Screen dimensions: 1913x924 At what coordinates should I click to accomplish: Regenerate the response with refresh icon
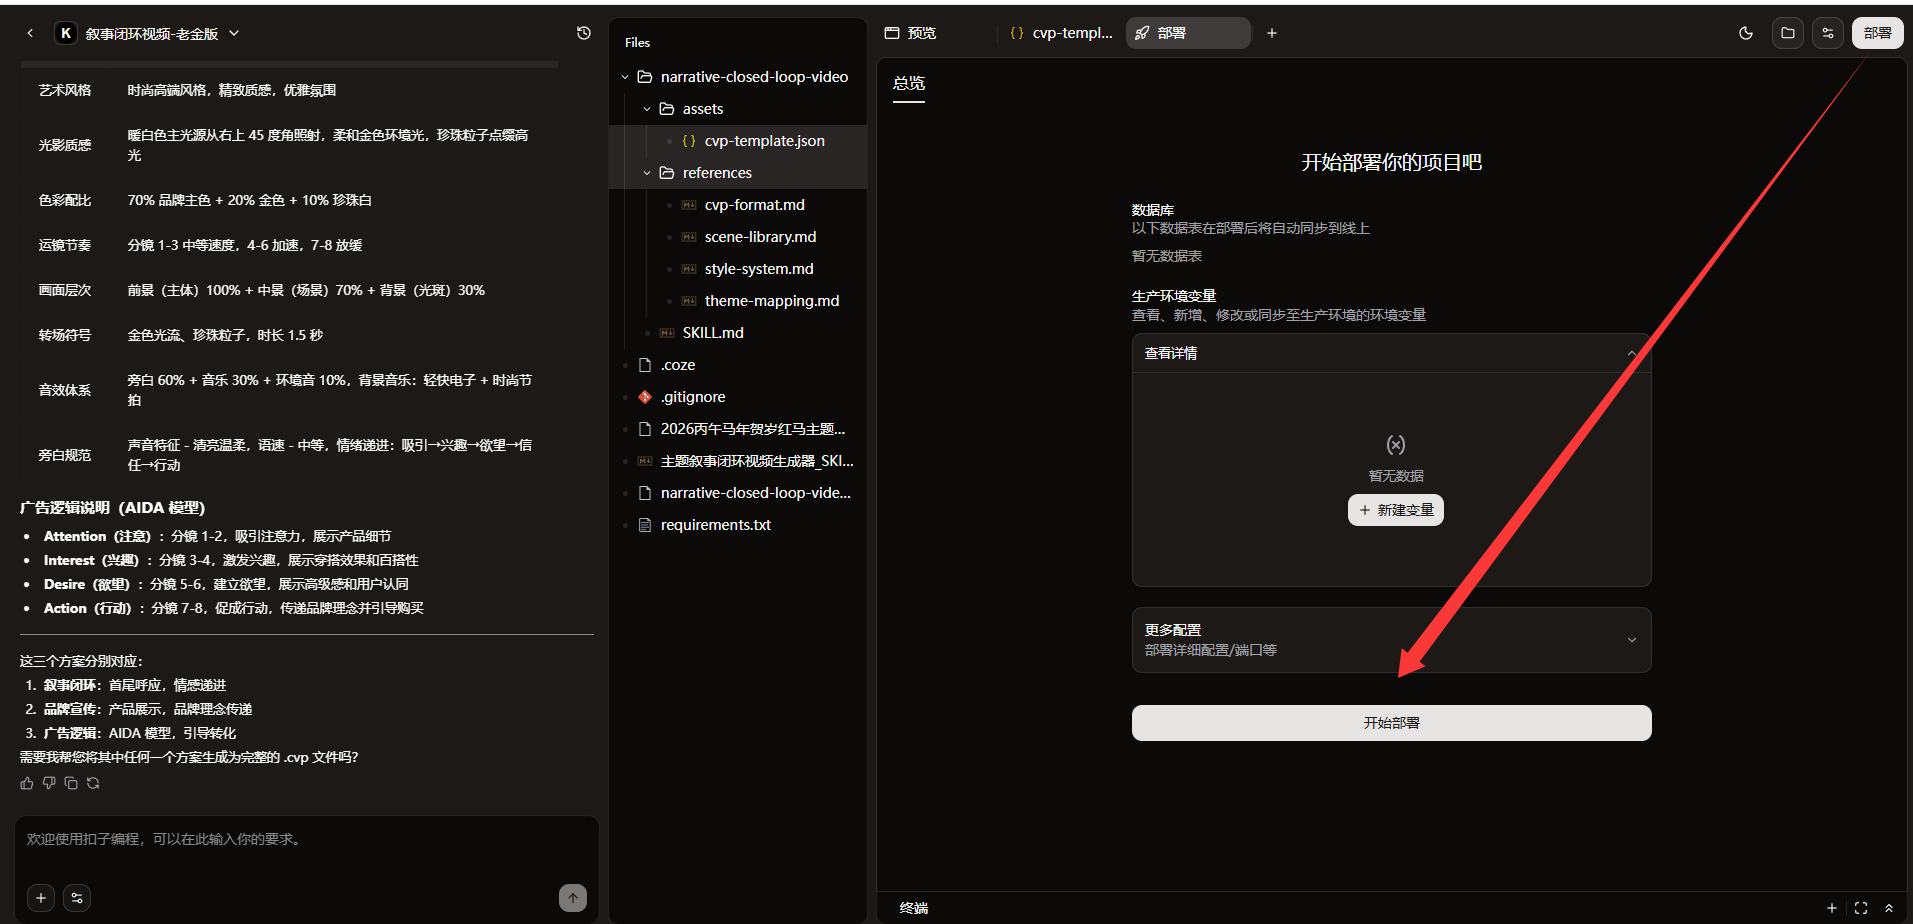coord(93,783)
